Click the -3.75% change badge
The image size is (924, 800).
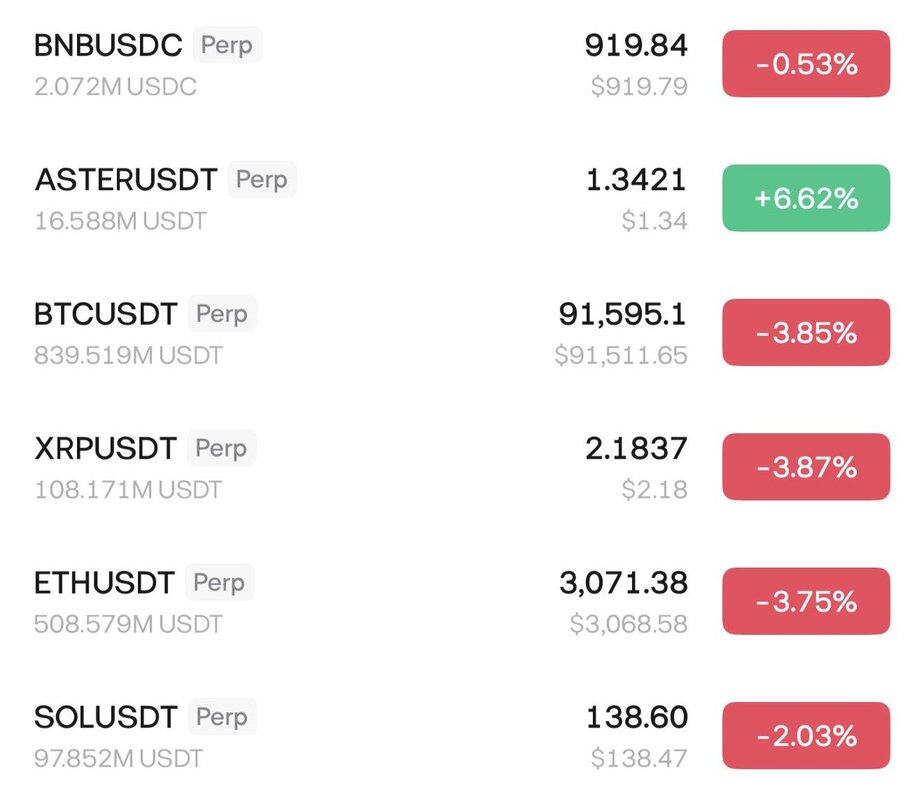click(x=806, y=600)
